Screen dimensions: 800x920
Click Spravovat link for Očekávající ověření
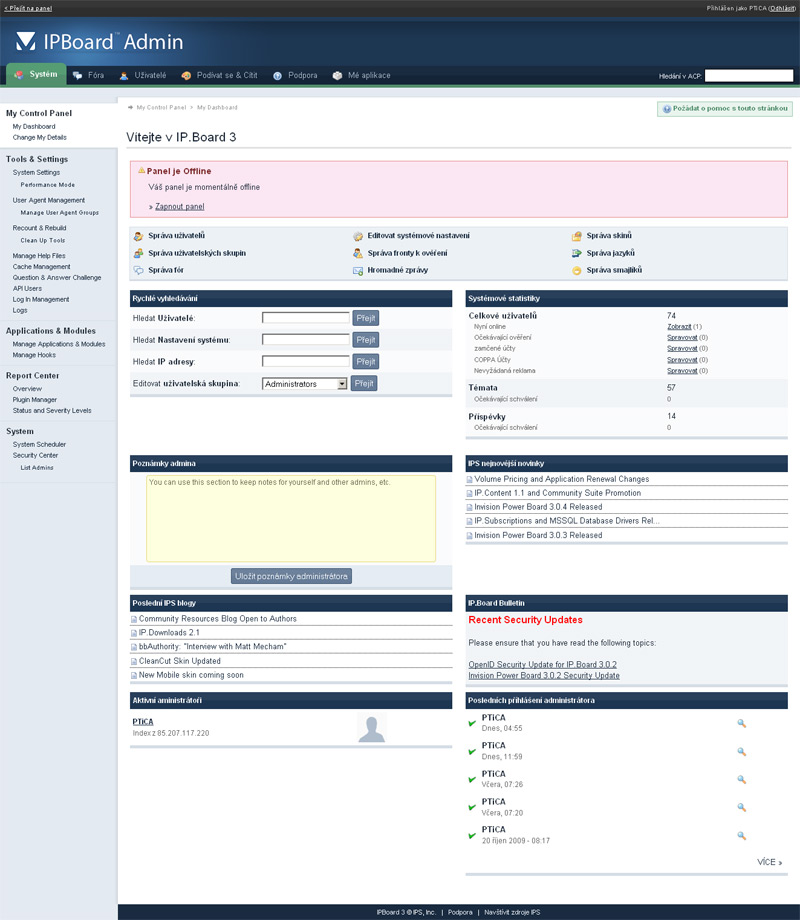click(x=682, y=338)
